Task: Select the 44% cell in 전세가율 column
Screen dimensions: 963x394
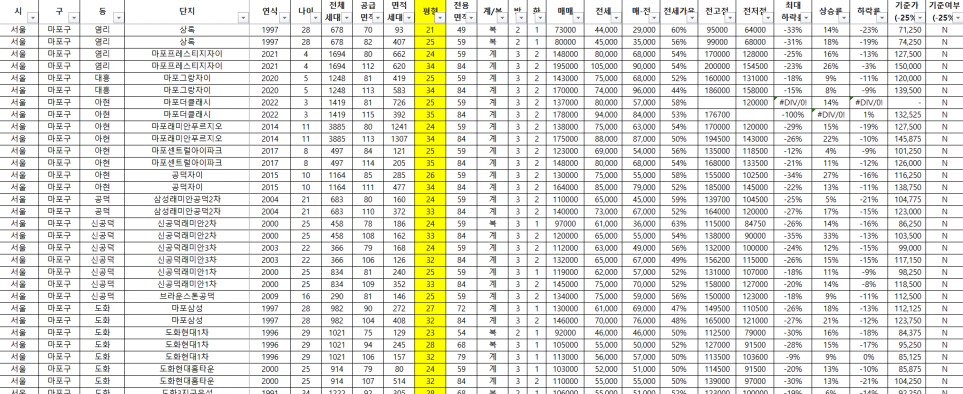Action: tap(679, 90)
